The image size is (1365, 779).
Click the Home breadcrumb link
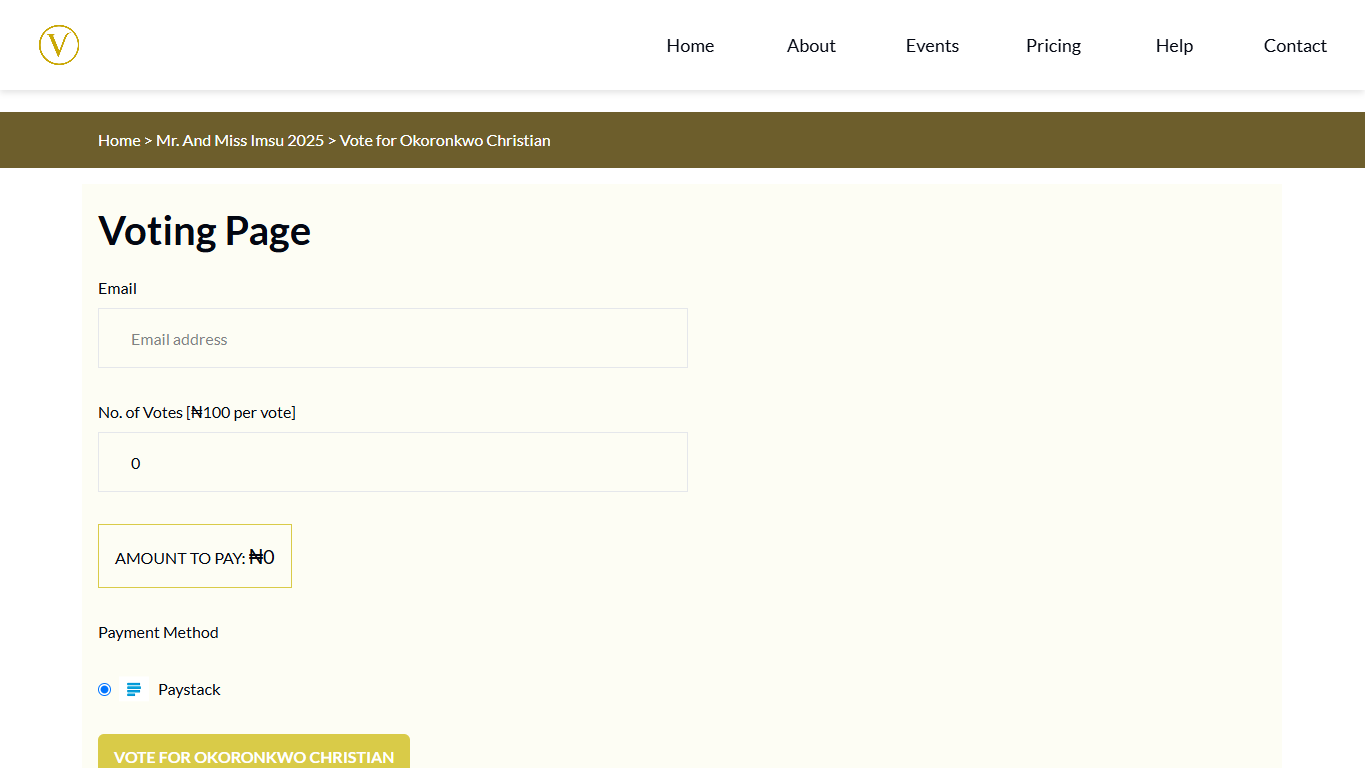119,140
